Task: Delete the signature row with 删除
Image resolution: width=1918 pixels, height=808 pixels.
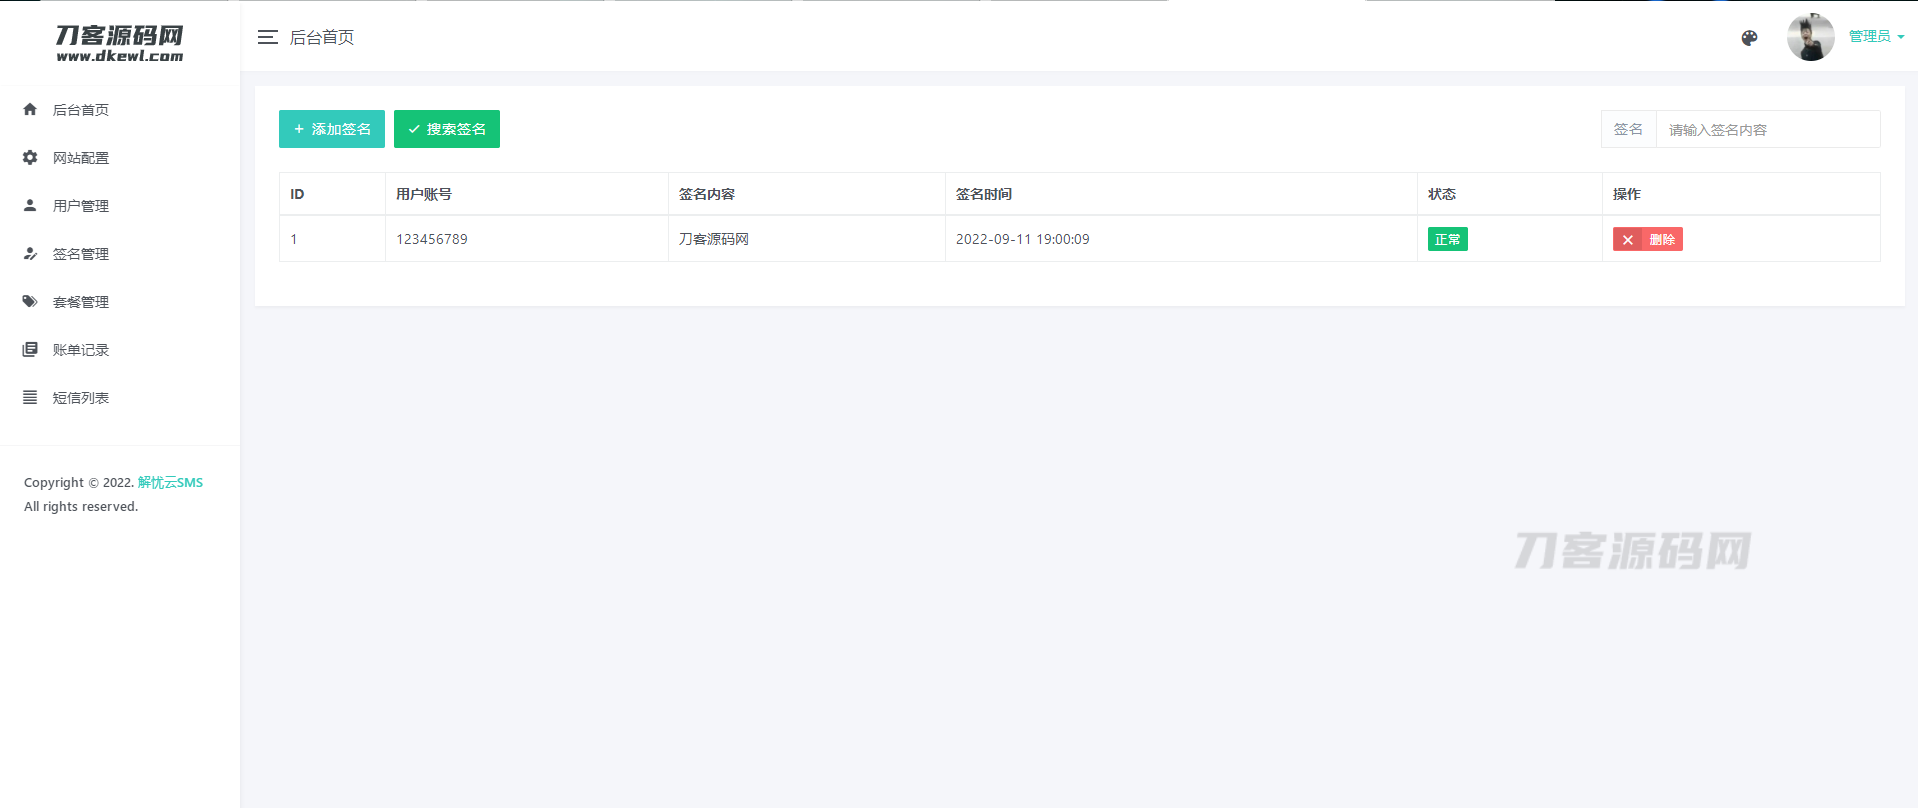Action: click(1647, 239)
